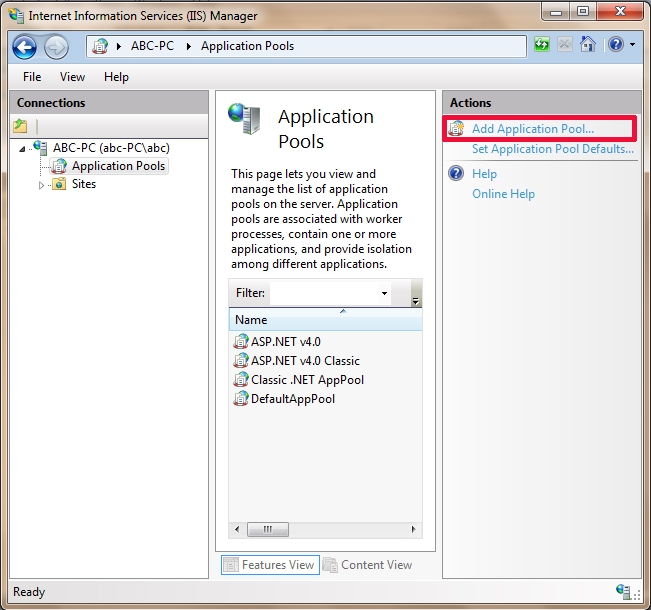Expand breadcrumb arrow before Application Pools

[x=188, y=46]
